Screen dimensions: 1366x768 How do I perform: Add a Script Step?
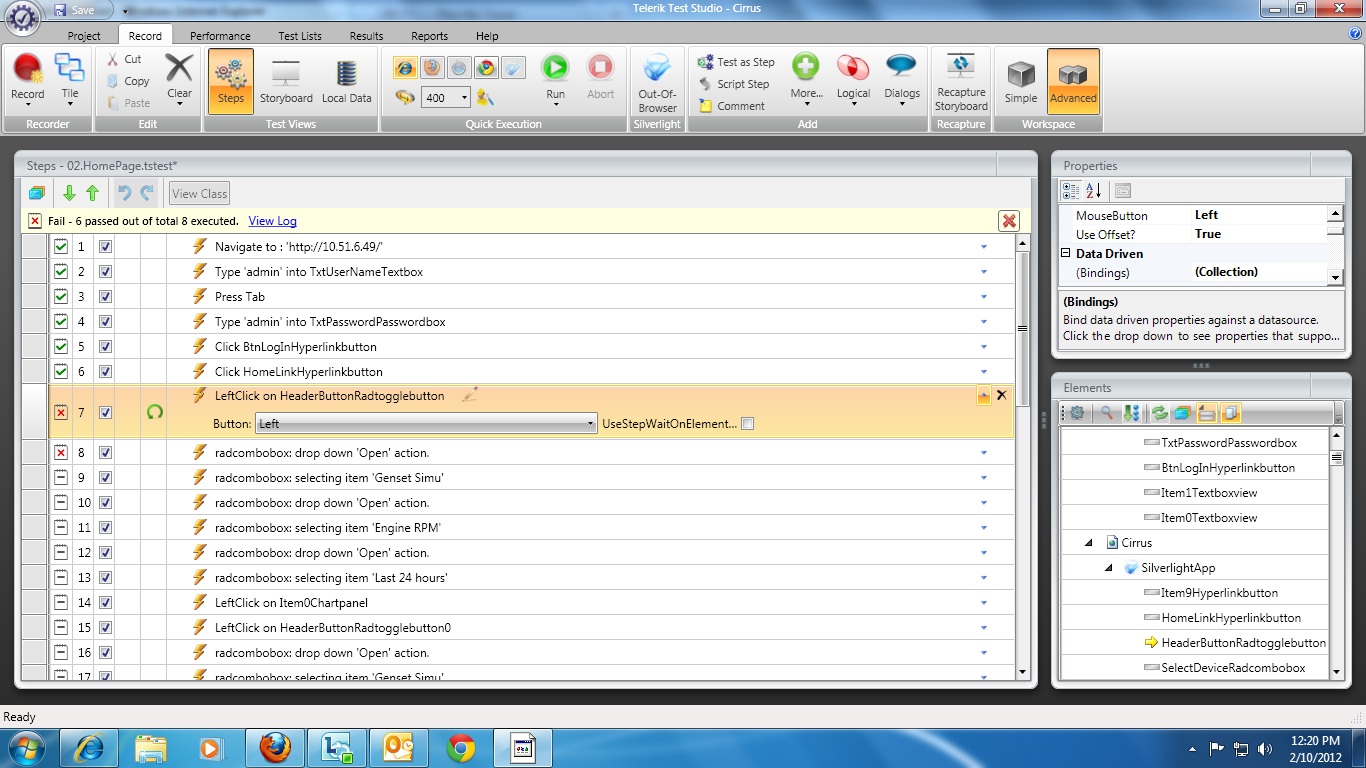(x=734, y=84)
